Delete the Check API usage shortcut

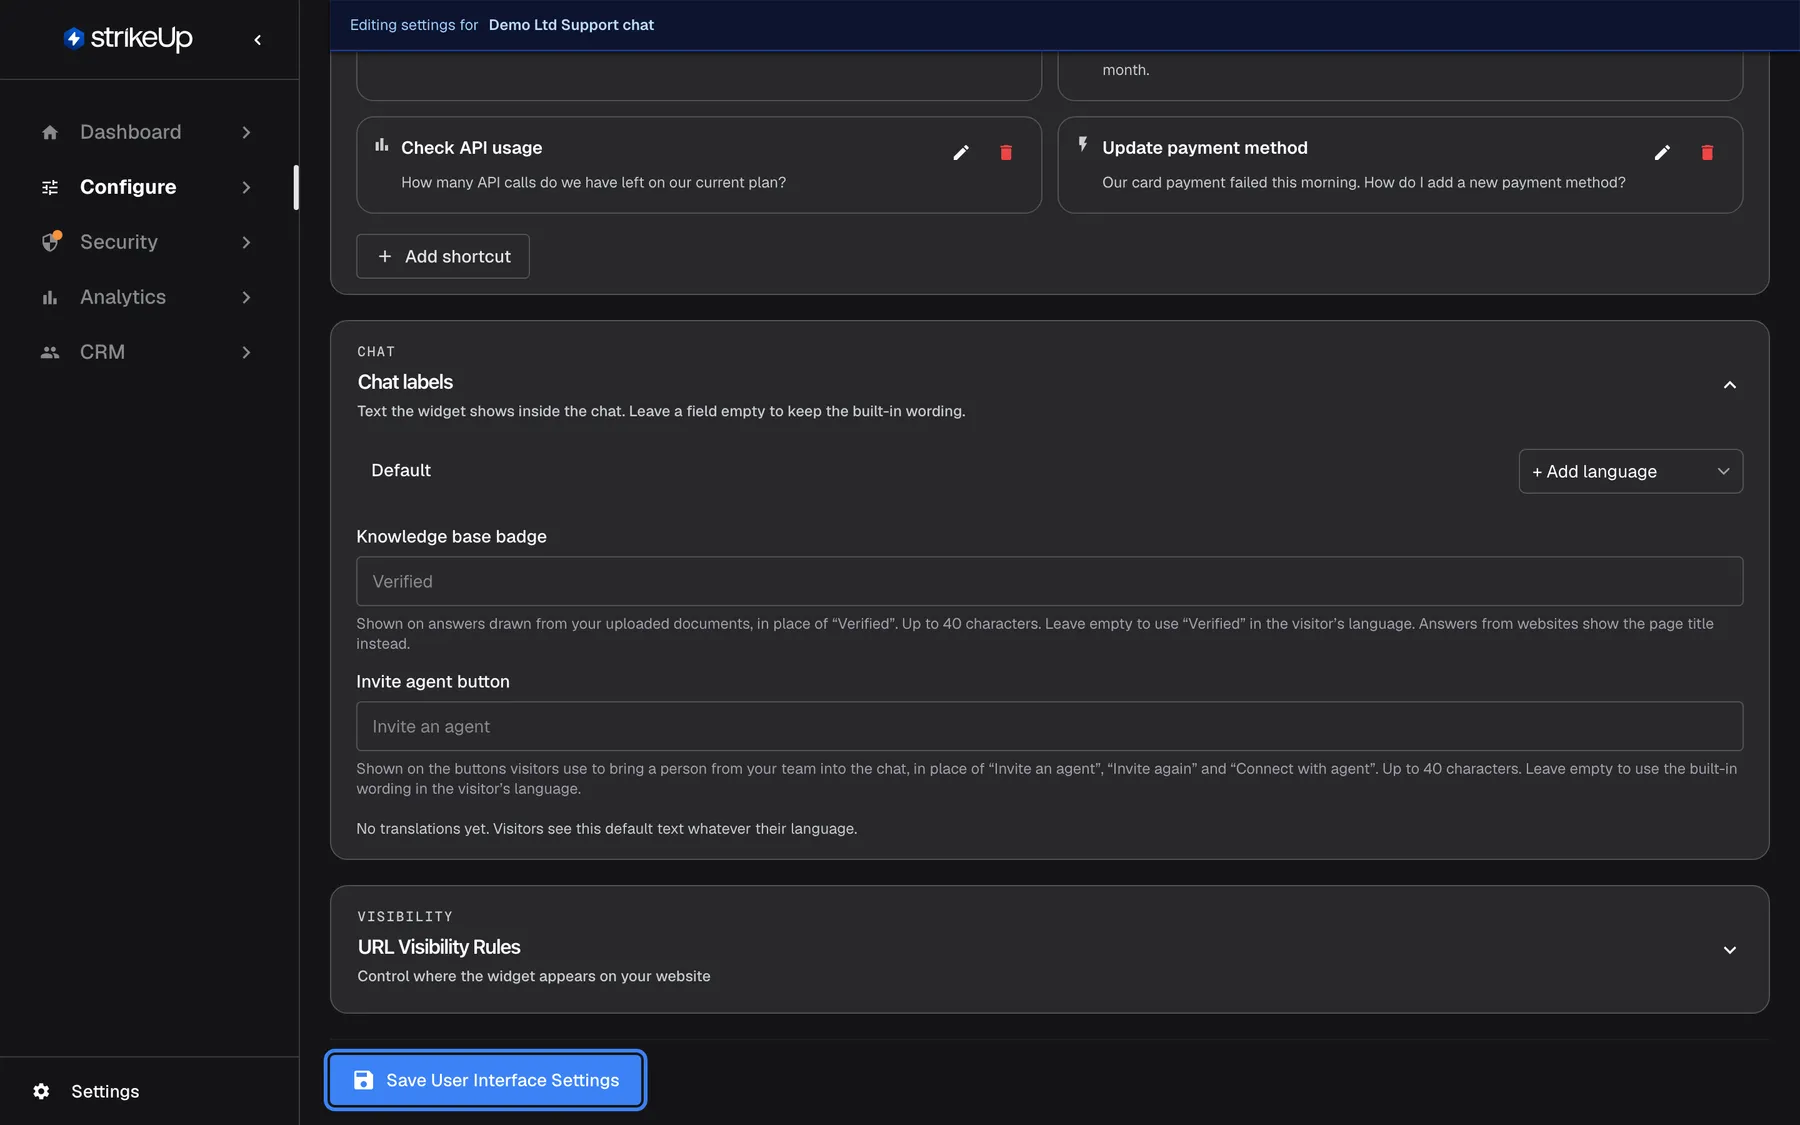(x=1006, y=152)
